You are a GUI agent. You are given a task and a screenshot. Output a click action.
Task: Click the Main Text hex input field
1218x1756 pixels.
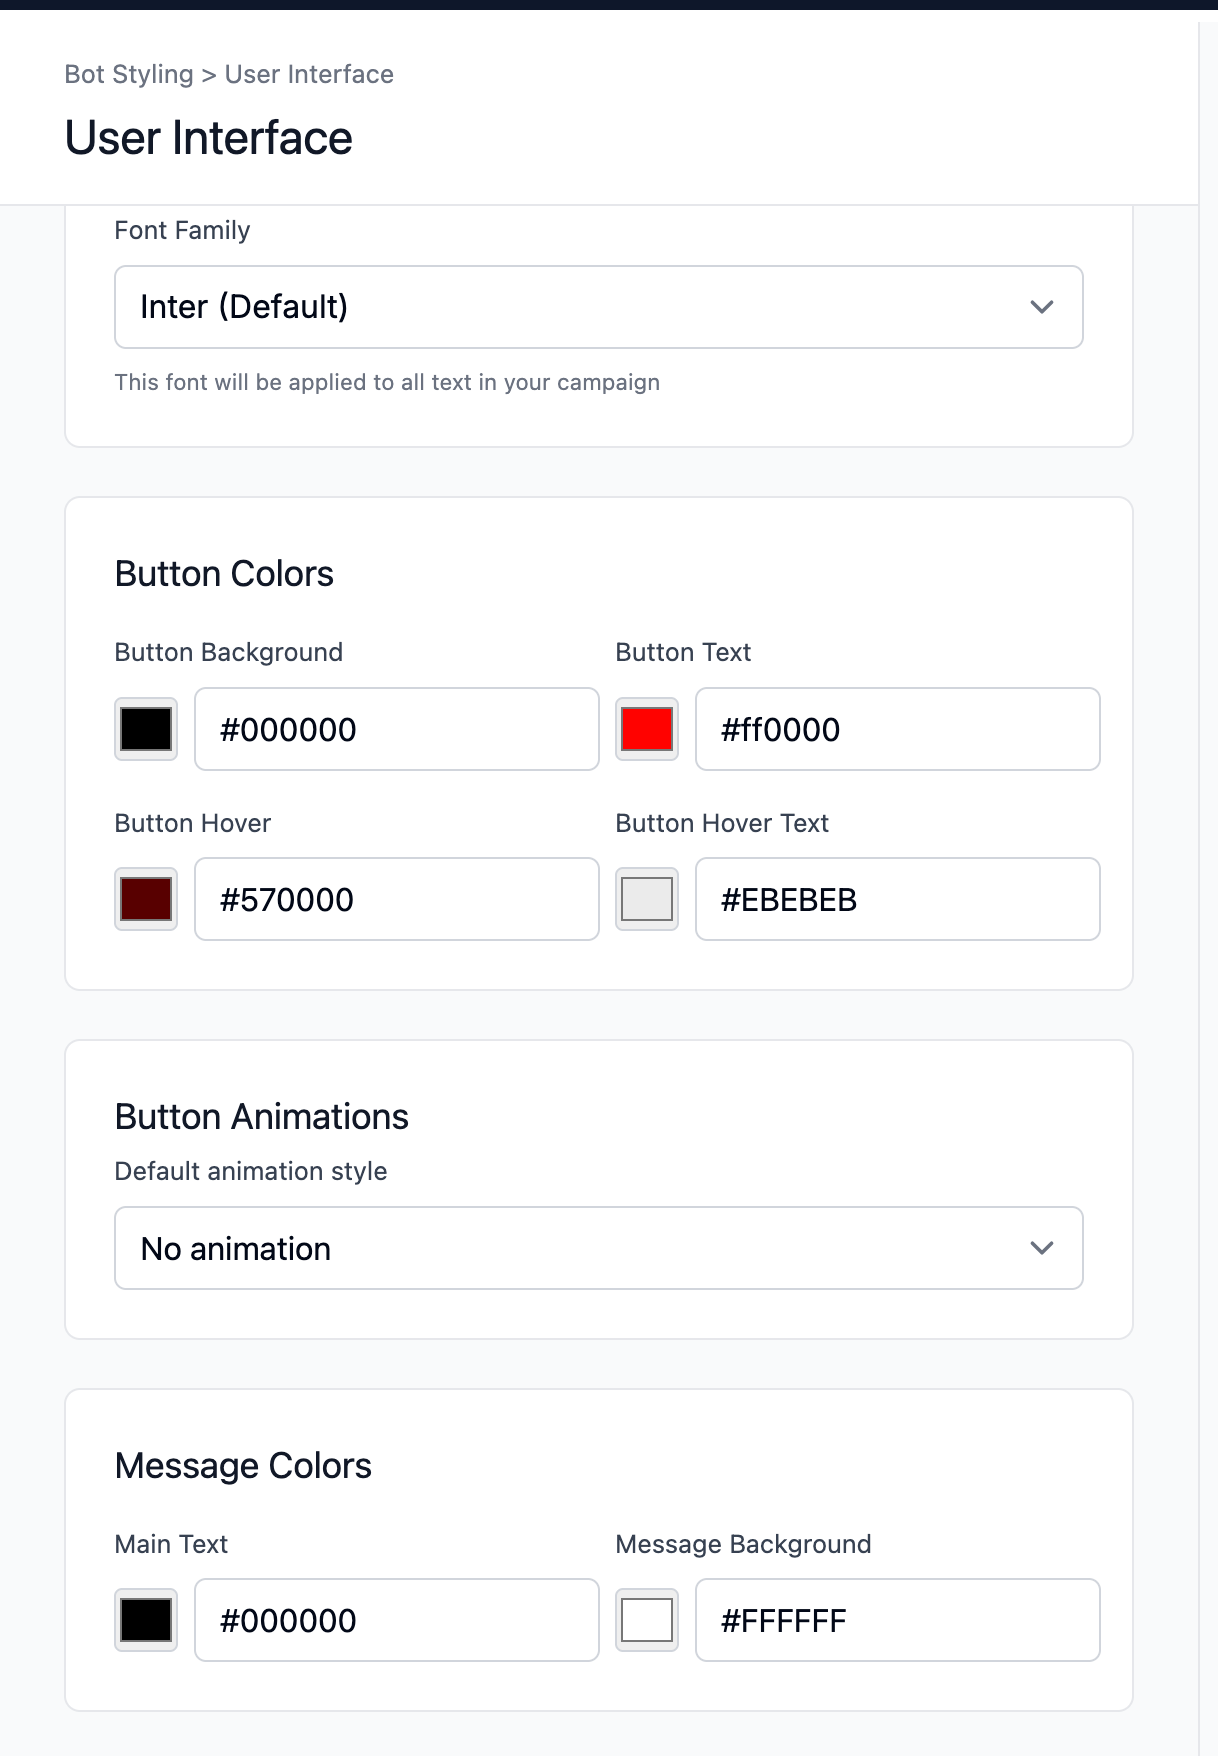click(x=396, y=1620)
